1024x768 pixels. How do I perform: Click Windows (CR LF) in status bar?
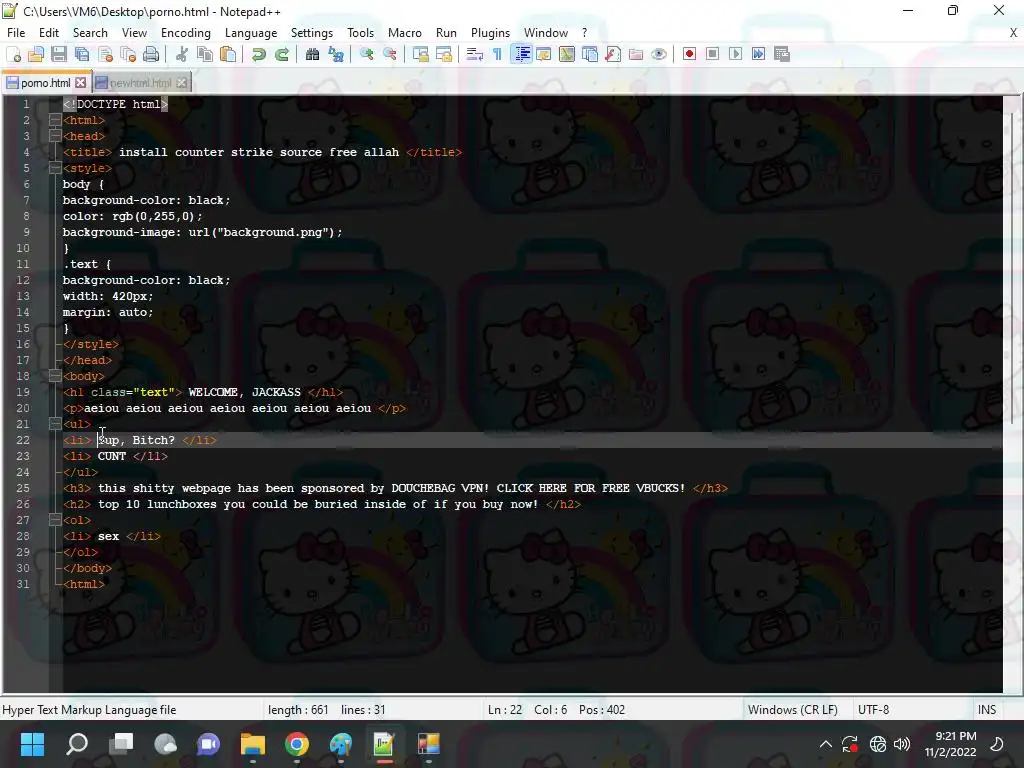coord(792,710)
